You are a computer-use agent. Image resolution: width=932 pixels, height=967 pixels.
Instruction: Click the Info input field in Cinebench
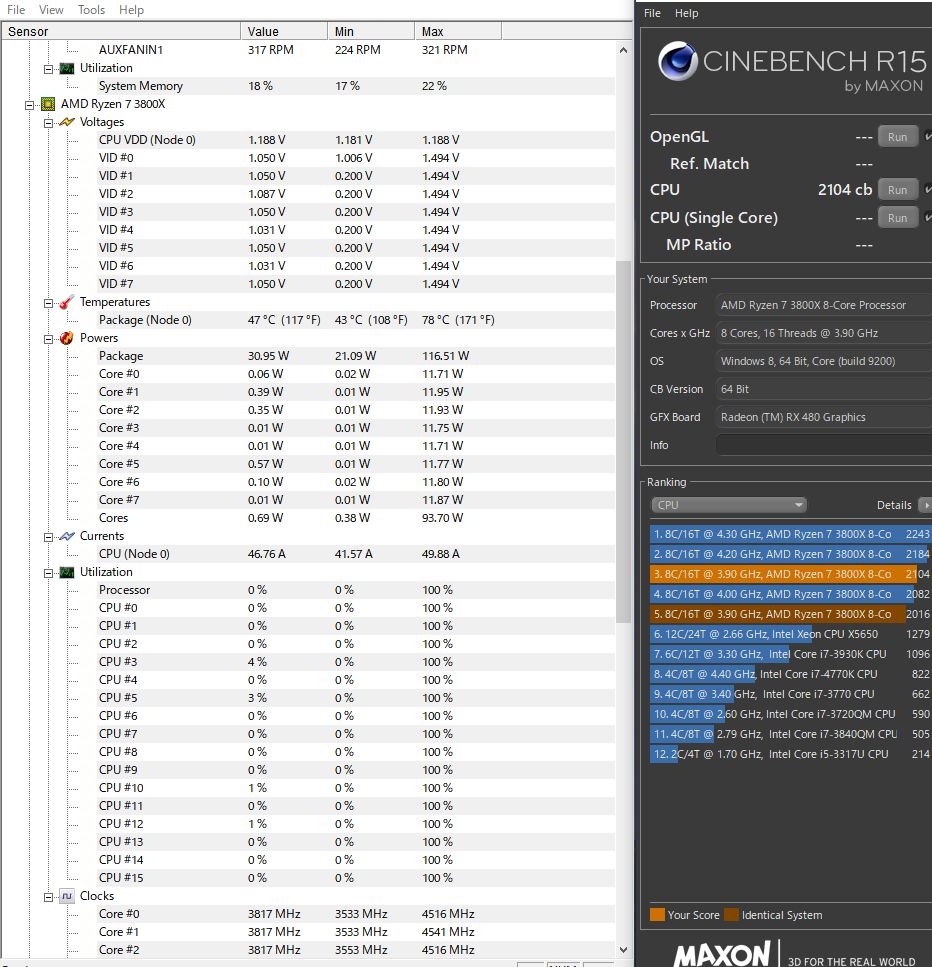pos(823,445)
